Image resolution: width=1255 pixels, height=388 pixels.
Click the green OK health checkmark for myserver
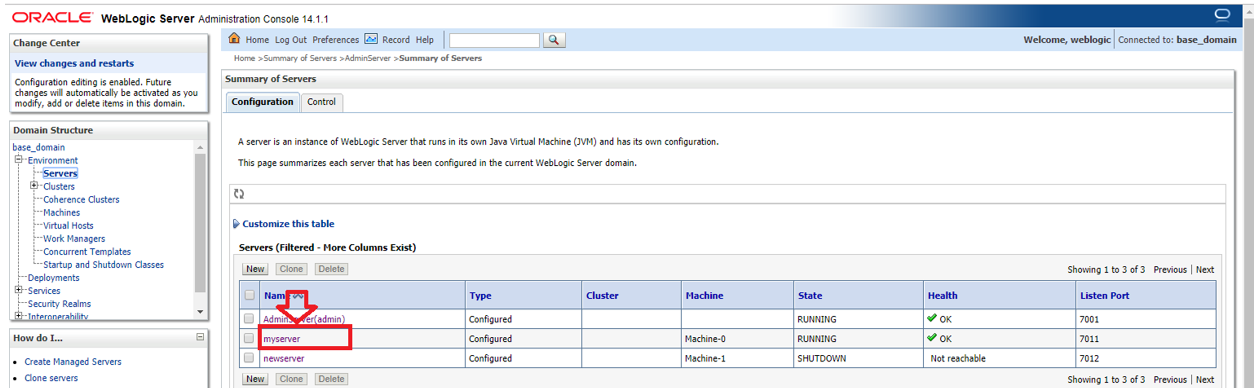click(931, 338)
